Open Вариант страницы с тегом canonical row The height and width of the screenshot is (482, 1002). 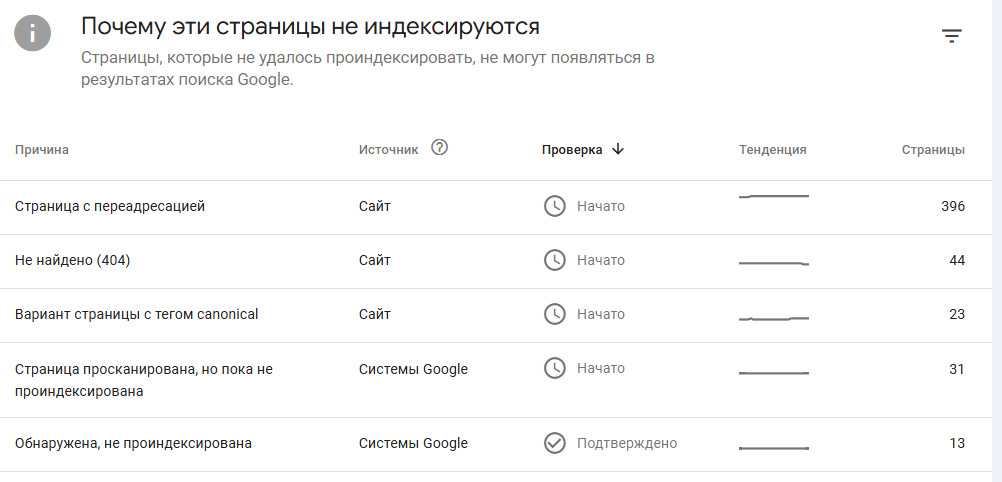pyautogui.click(x=136, y=314)
